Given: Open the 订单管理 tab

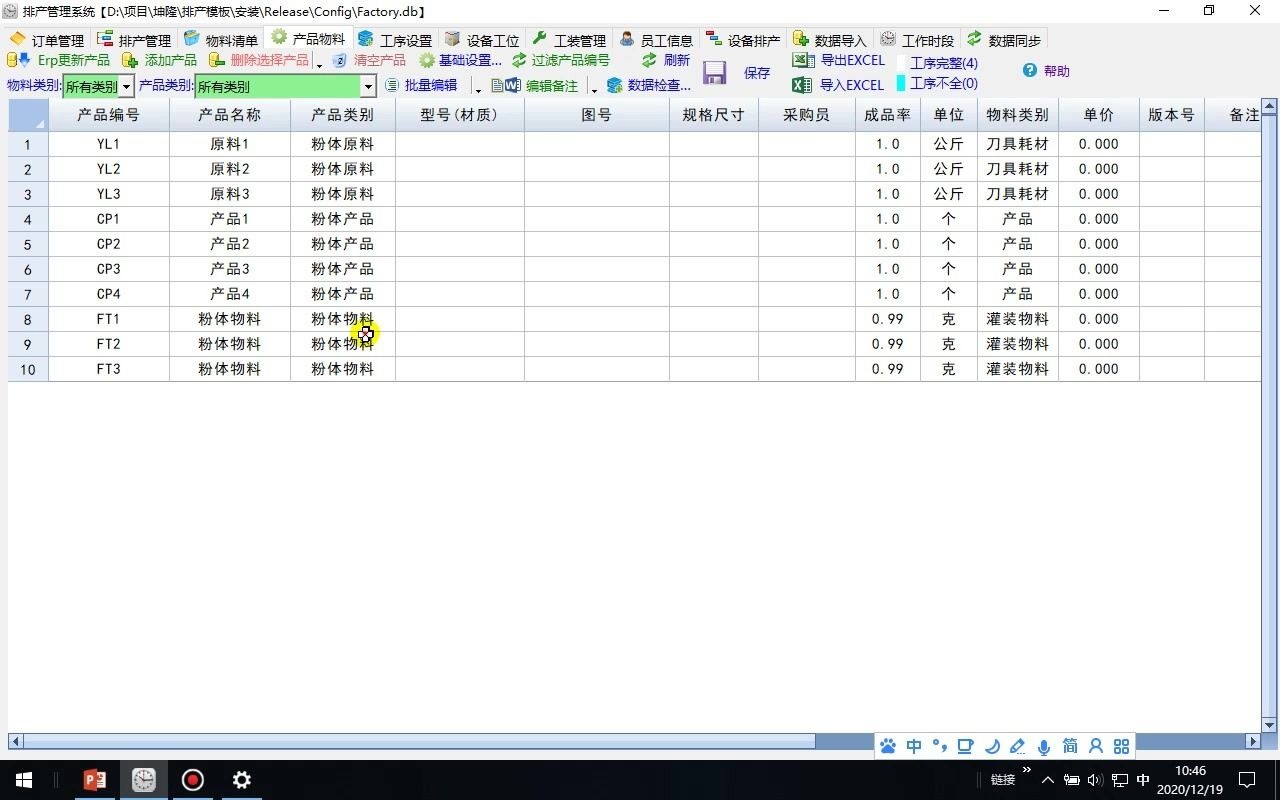Looking at the screenshot, I should point(47,40).
